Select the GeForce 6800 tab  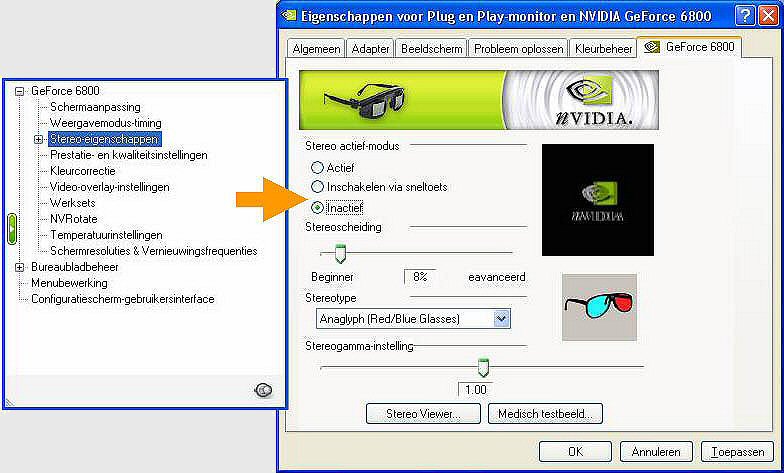coord(690,47)
